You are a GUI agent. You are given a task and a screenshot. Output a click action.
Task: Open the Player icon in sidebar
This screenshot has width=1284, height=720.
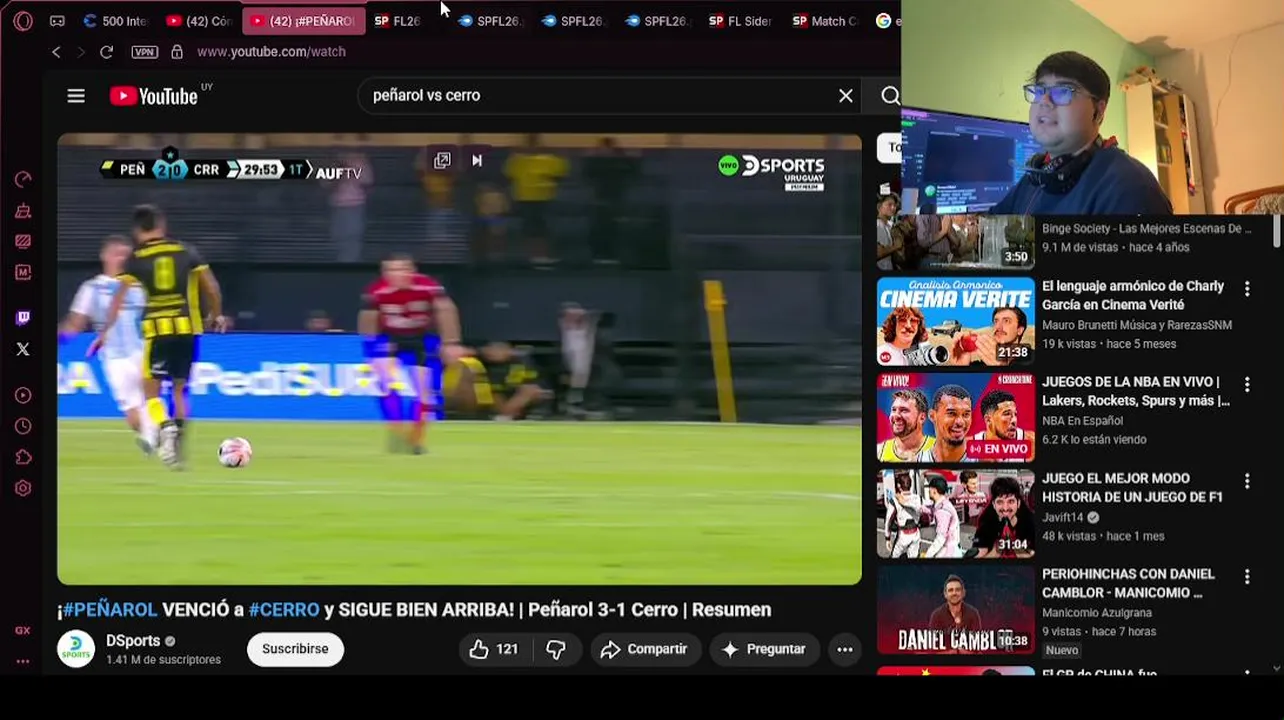click(x=23, y=396)
